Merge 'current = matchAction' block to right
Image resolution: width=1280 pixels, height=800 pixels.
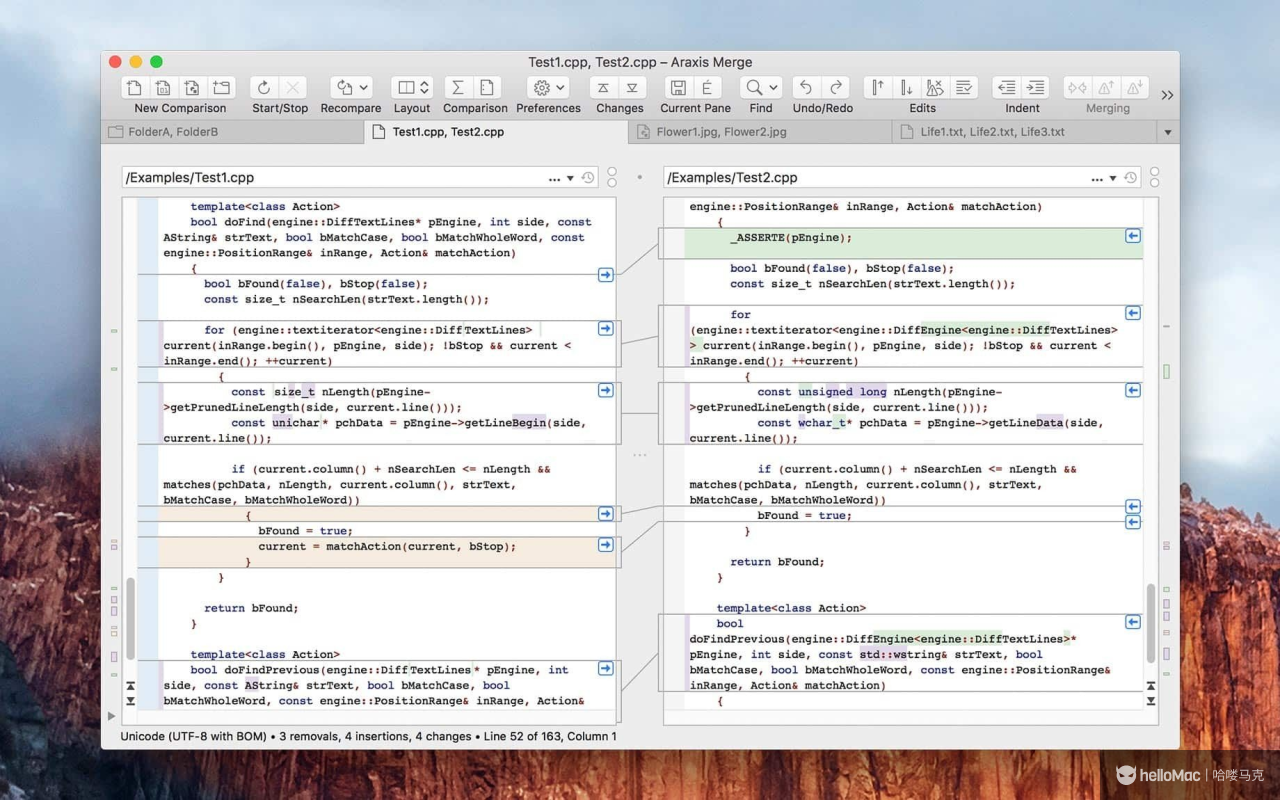click(606, 545)
